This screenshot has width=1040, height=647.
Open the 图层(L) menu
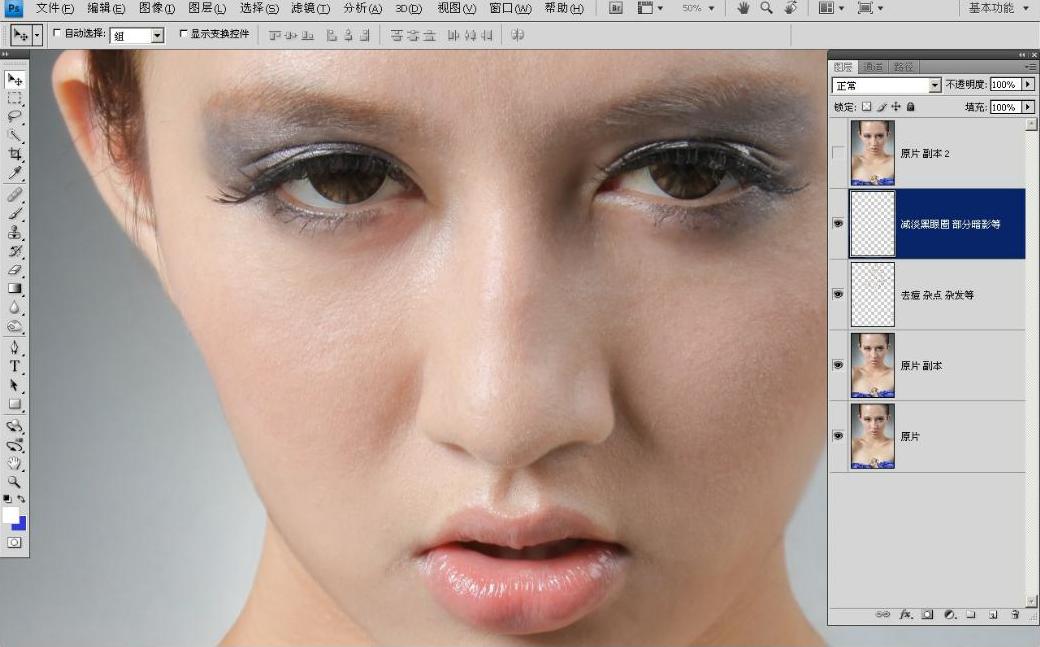207,8
